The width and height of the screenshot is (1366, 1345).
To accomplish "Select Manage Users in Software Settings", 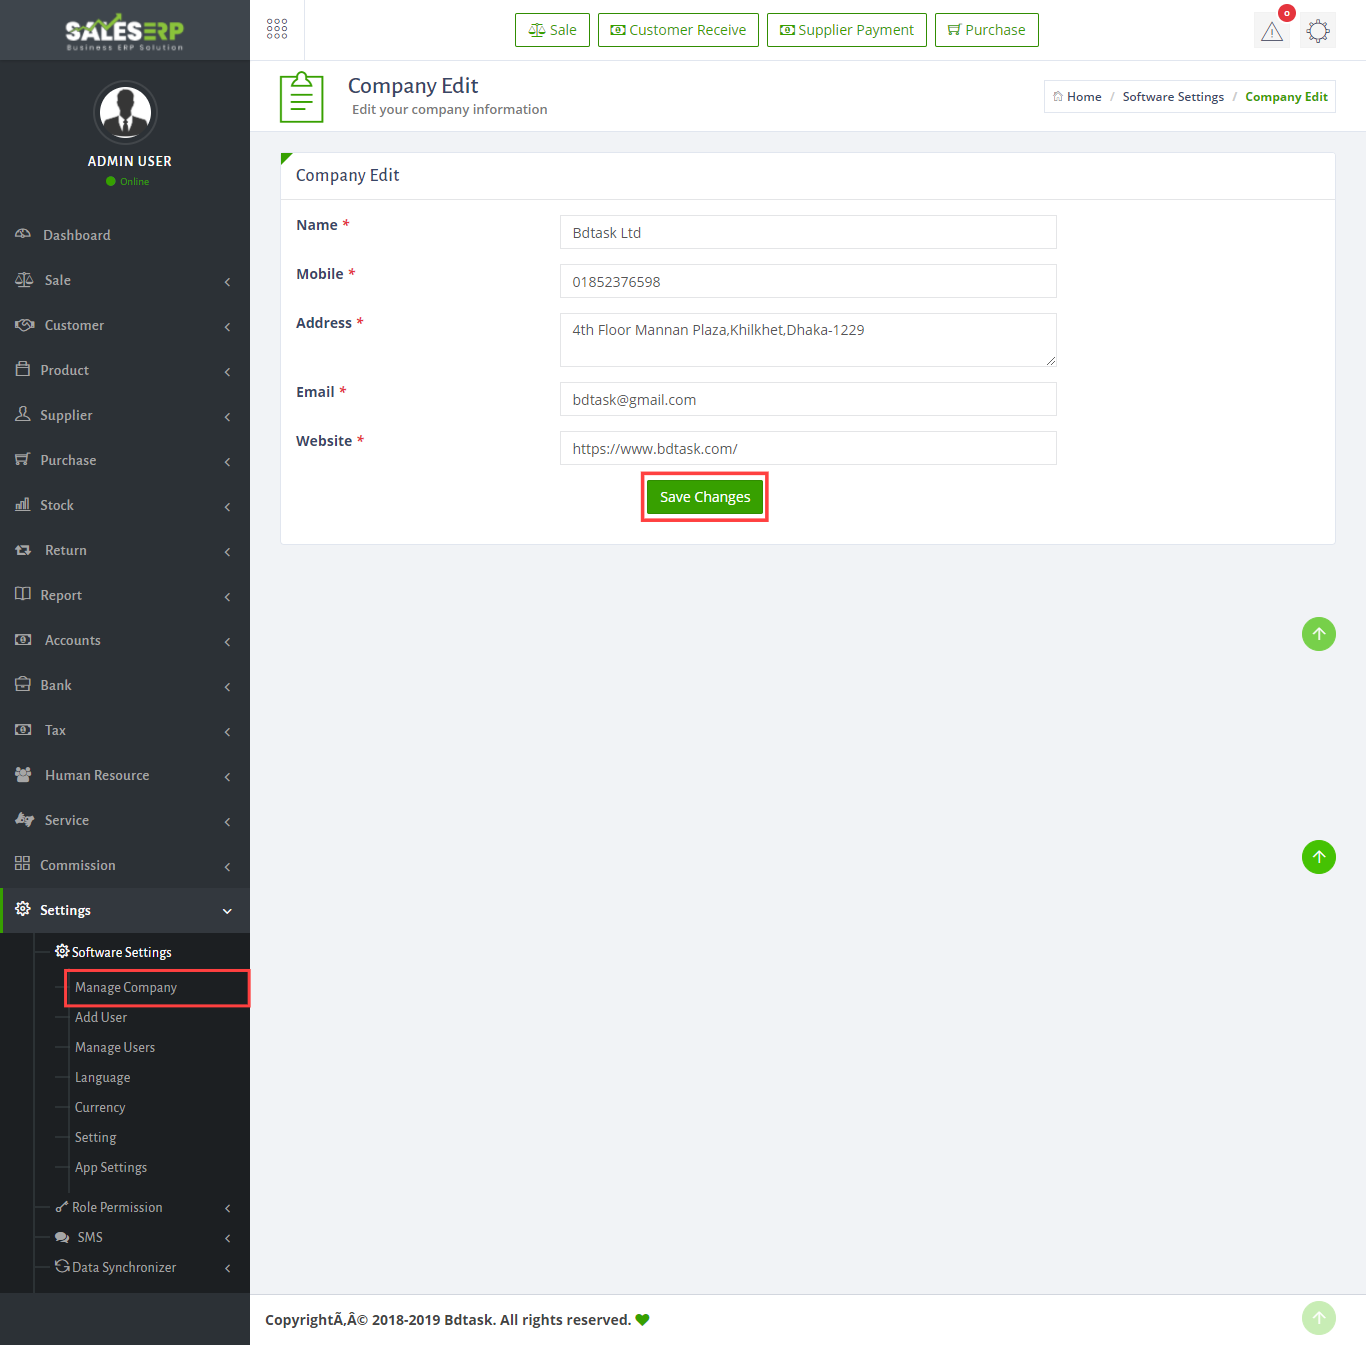I will pyautogui.click(x=115, y=1047).
